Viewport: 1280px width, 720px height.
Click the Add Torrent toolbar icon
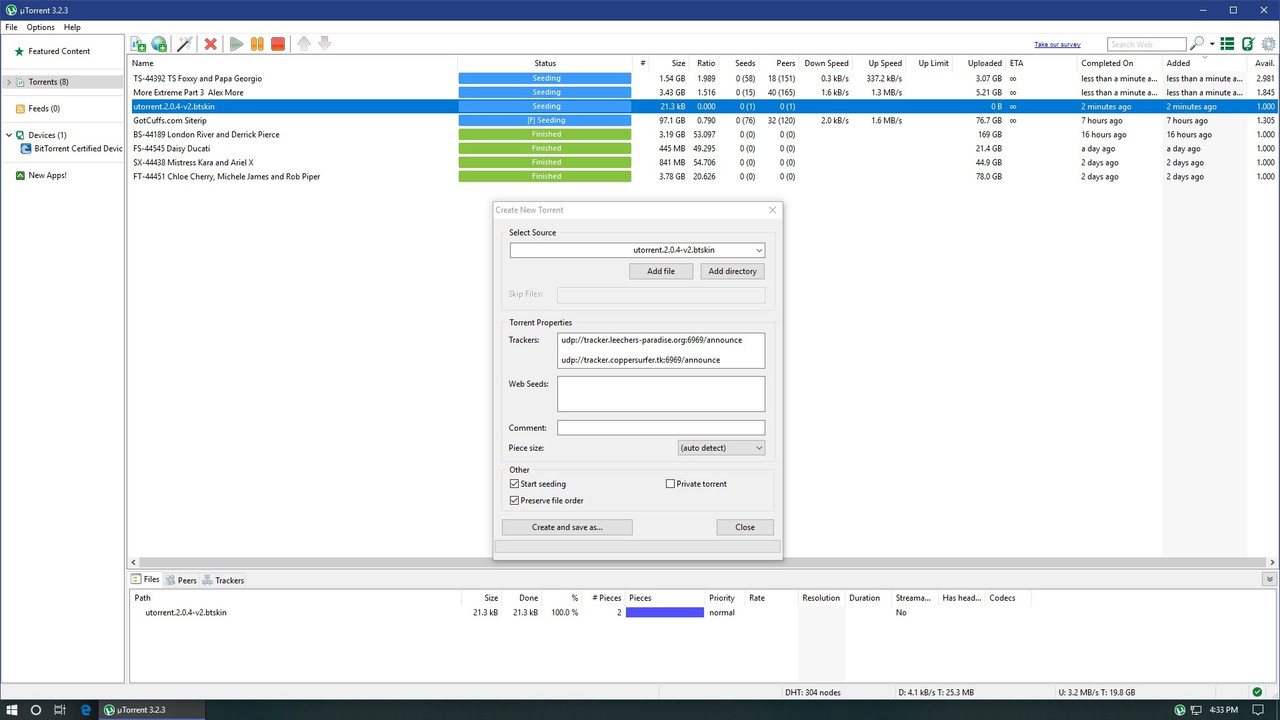coord(139,44)
